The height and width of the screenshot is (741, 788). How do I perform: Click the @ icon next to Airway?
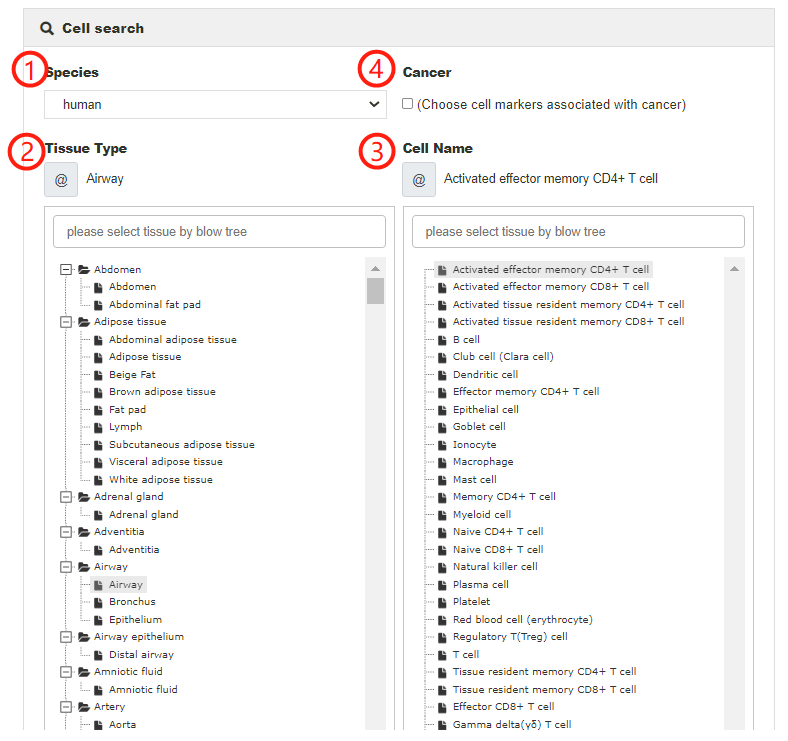point(61,180)
